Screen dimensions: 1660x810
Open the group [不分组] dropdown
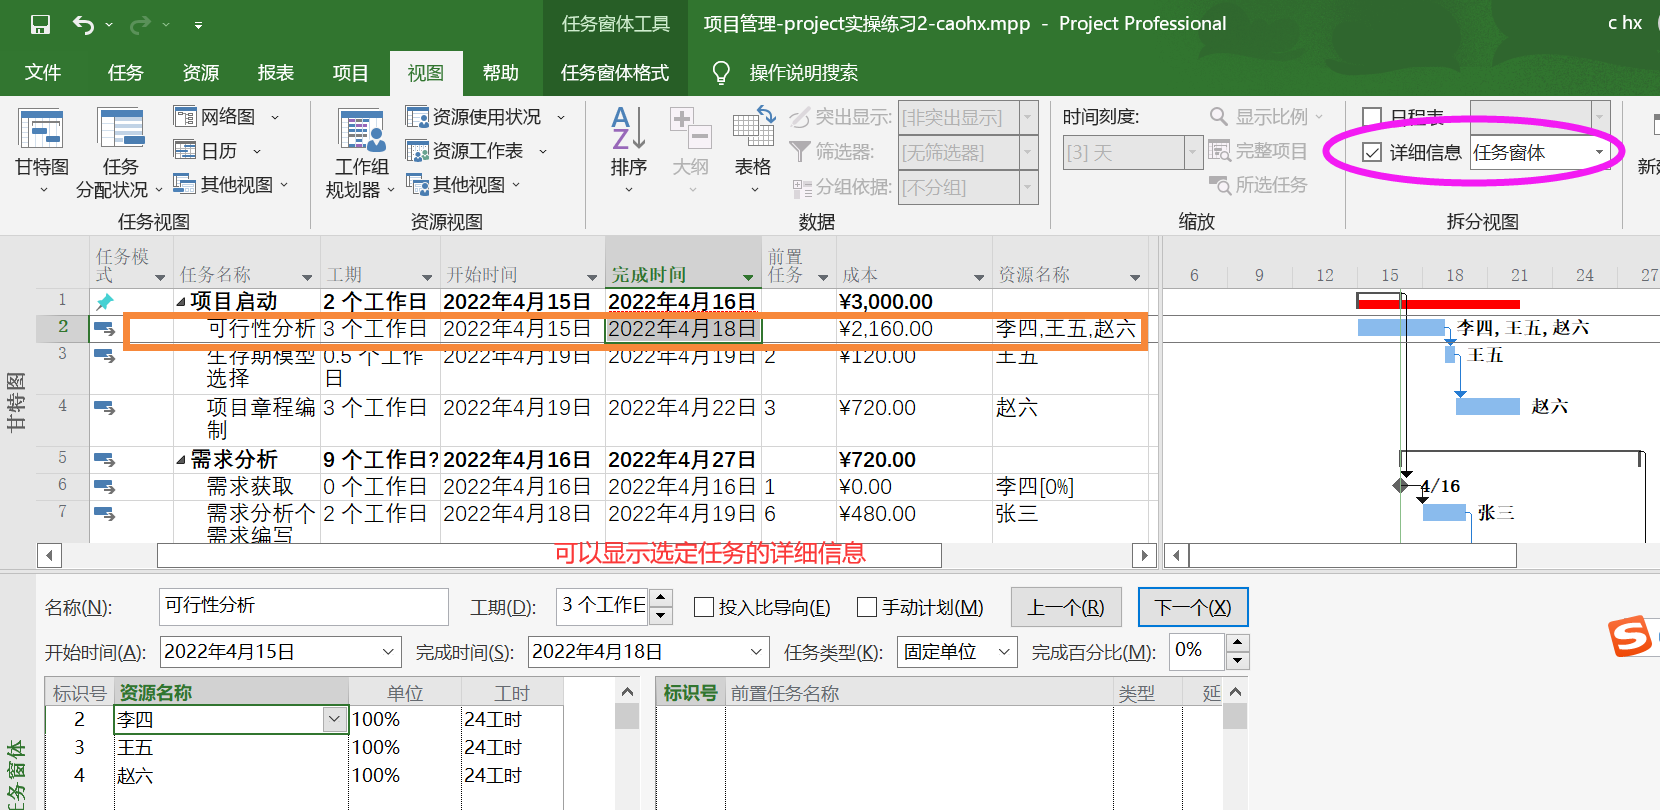point(1028,187)
